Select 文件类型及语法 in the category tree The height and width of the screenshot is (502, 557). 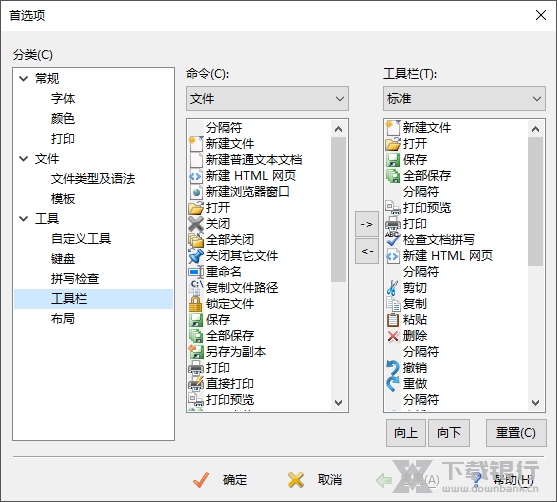pyautogui.click(x=93, y=179)
